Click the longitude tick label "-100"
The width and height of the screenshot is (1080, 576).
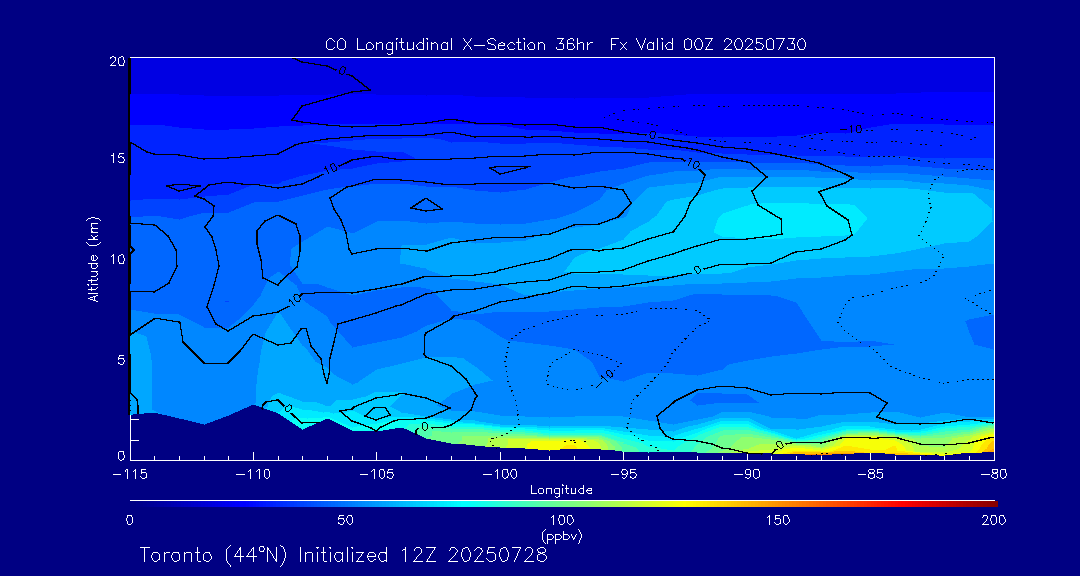click(500, 475)
